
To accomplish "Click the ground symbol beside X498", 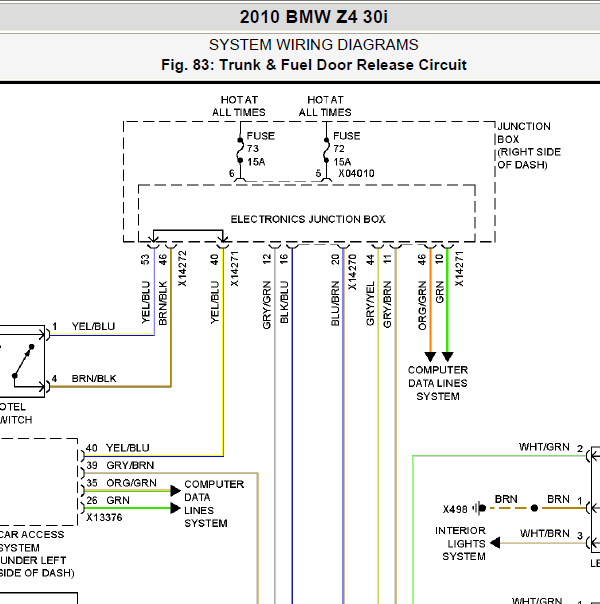I will point(479,508).
